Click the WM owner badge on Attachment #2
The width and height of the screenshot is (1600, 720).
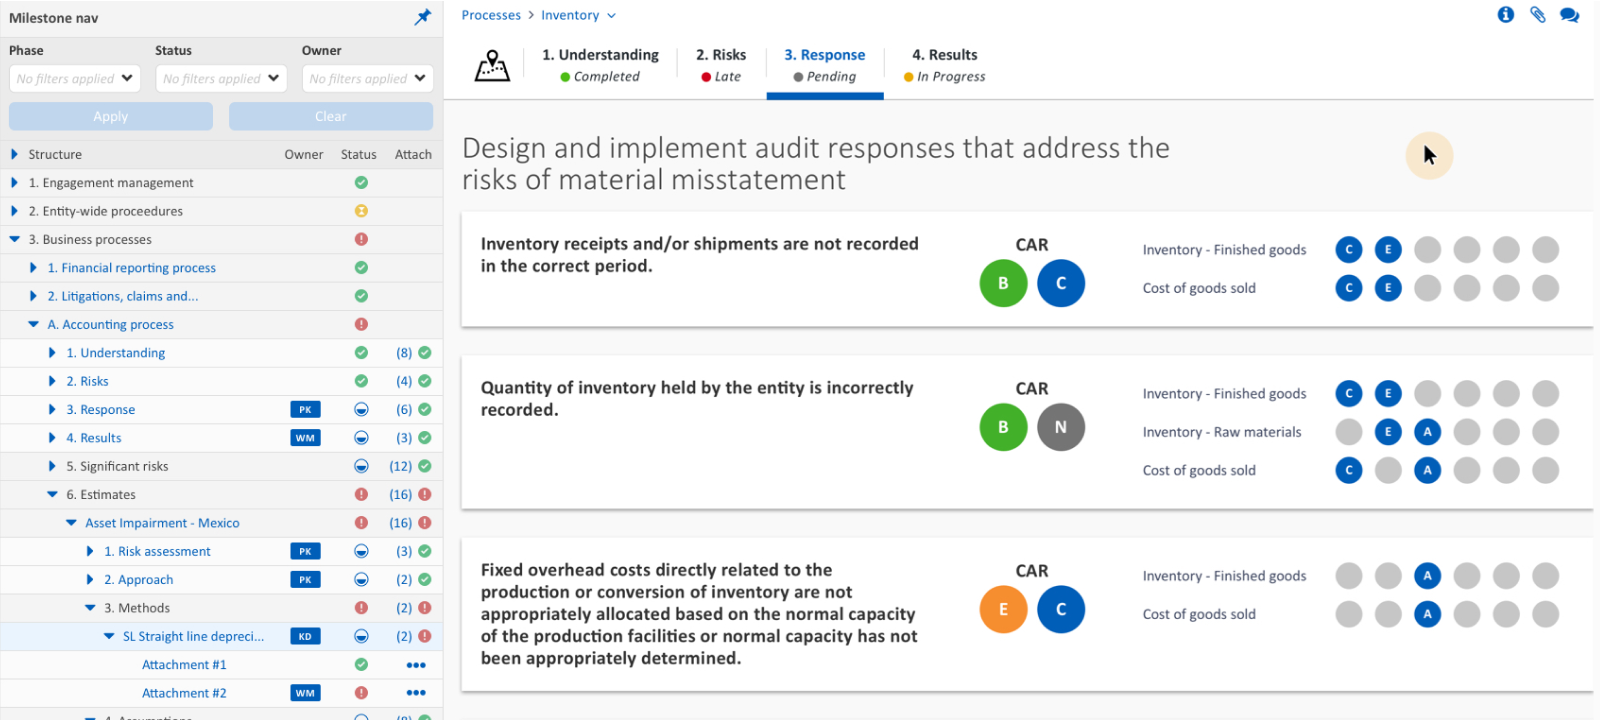pyautogui.click(x=305, y=693)
